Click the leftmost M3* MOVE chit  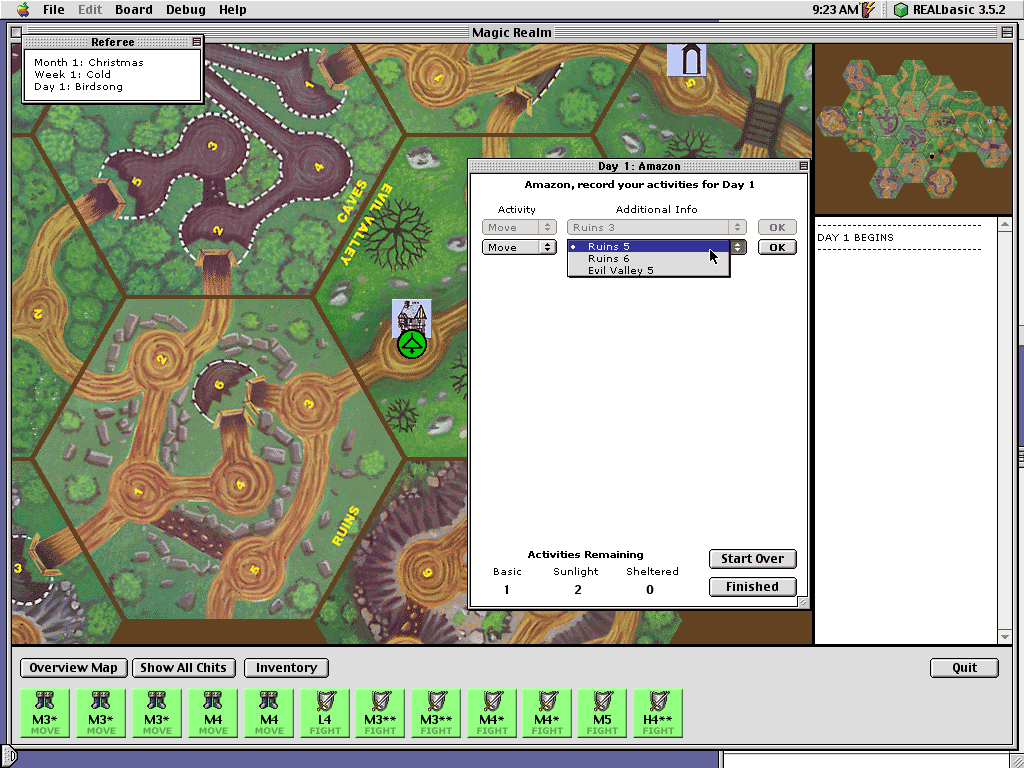click(x=44, y=713)
